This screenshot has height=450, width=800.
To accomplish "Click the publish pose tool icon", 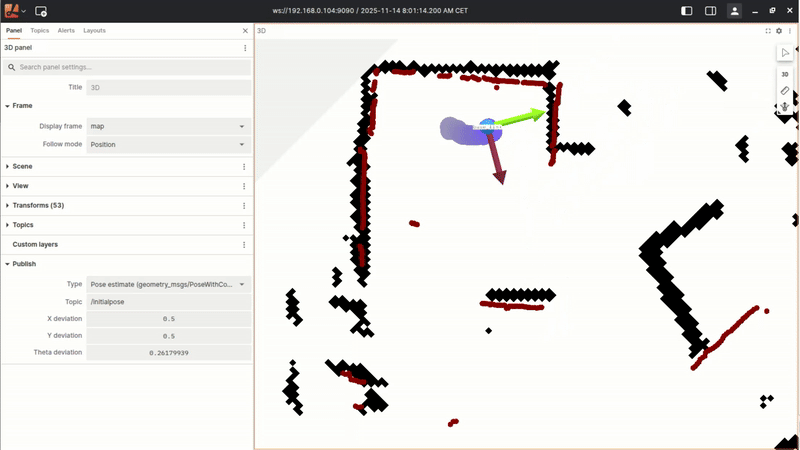I will point(785,106).
